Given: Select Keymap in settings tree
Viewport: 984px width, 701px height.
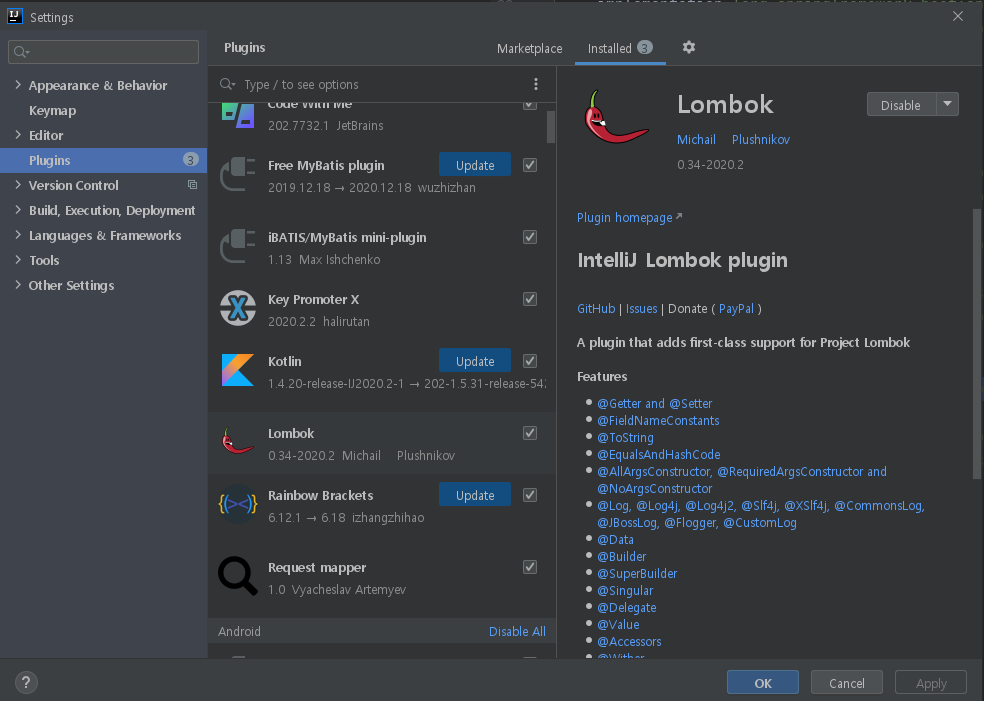Looking at the screenshot, I should (52, 110).
